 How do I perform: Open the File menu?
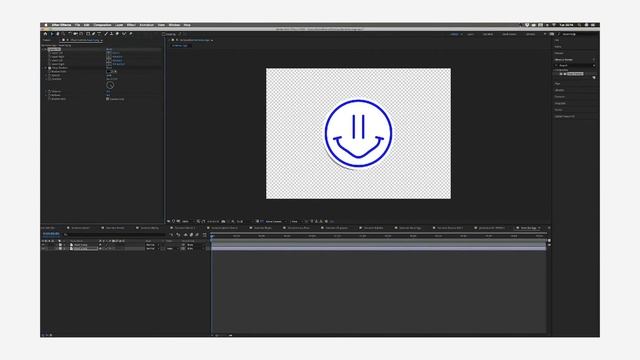[x=77, y=25]
